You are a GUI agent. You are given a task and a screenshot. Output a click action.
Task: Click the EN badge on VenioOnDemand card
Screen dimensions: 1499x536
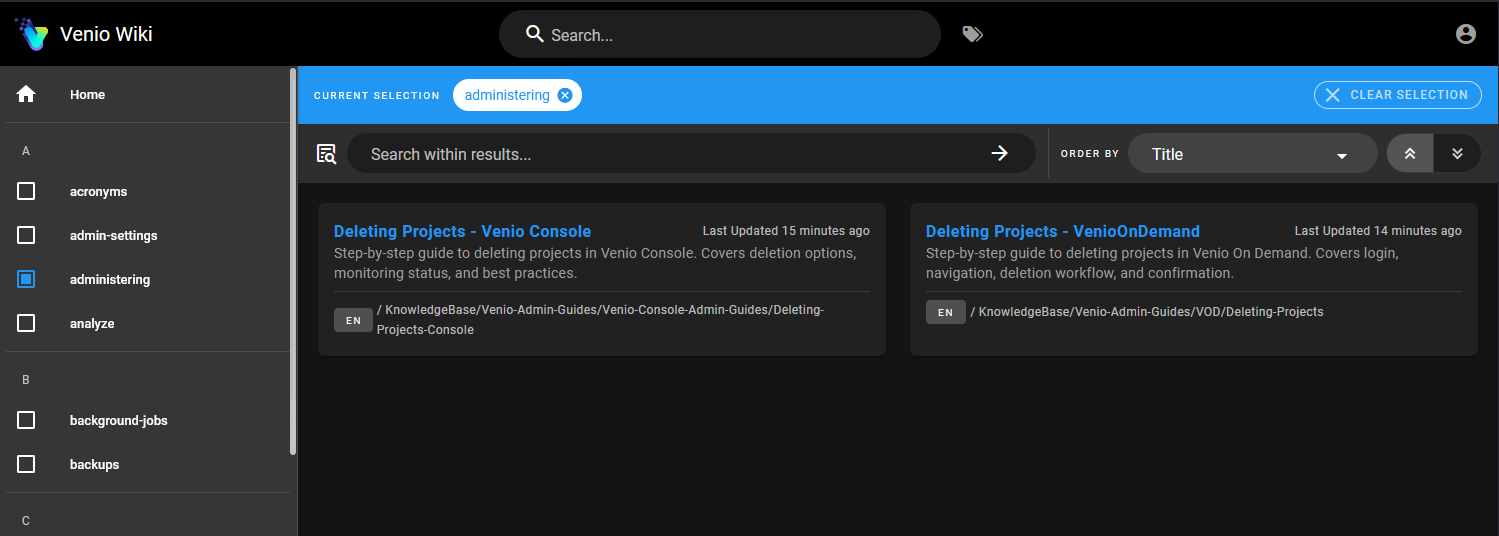tap(945, 312)
